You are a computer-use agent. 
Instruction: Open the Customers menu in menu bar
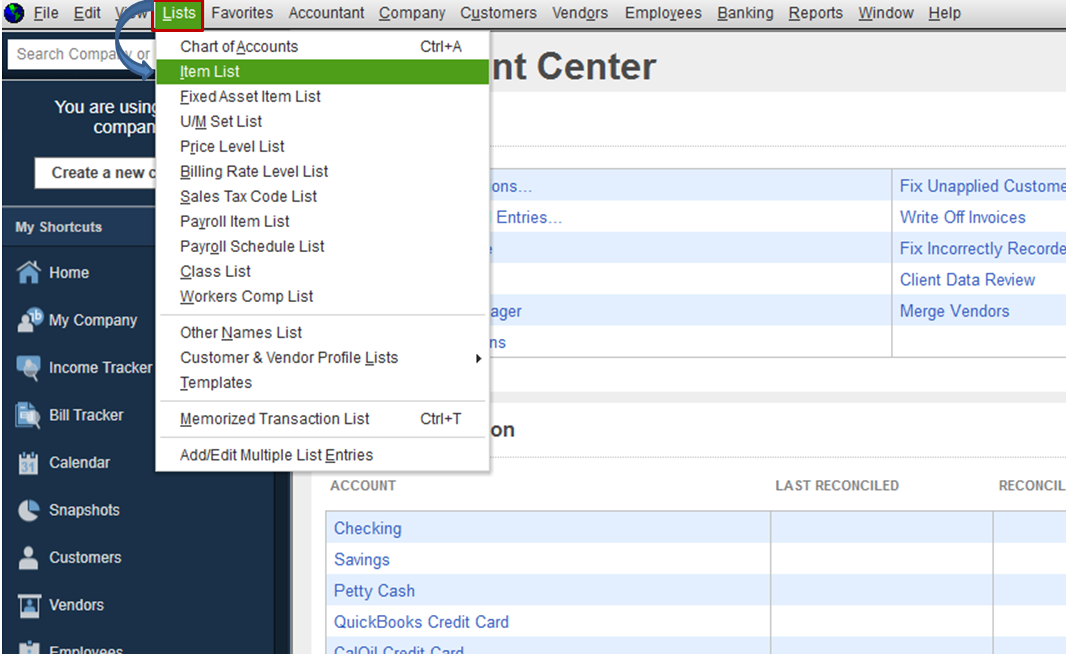coord(498,13)
